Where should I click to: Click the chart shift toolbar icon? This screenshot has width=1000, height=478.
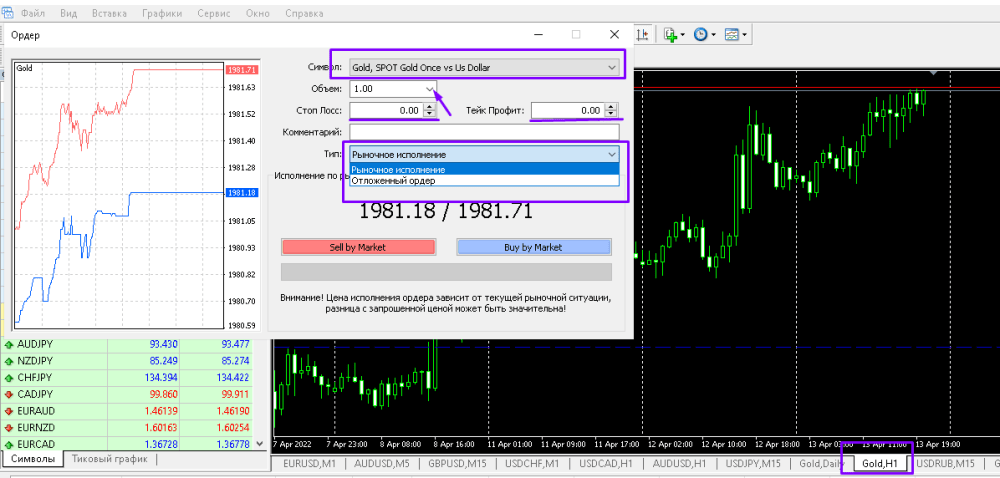coord(643,34)
